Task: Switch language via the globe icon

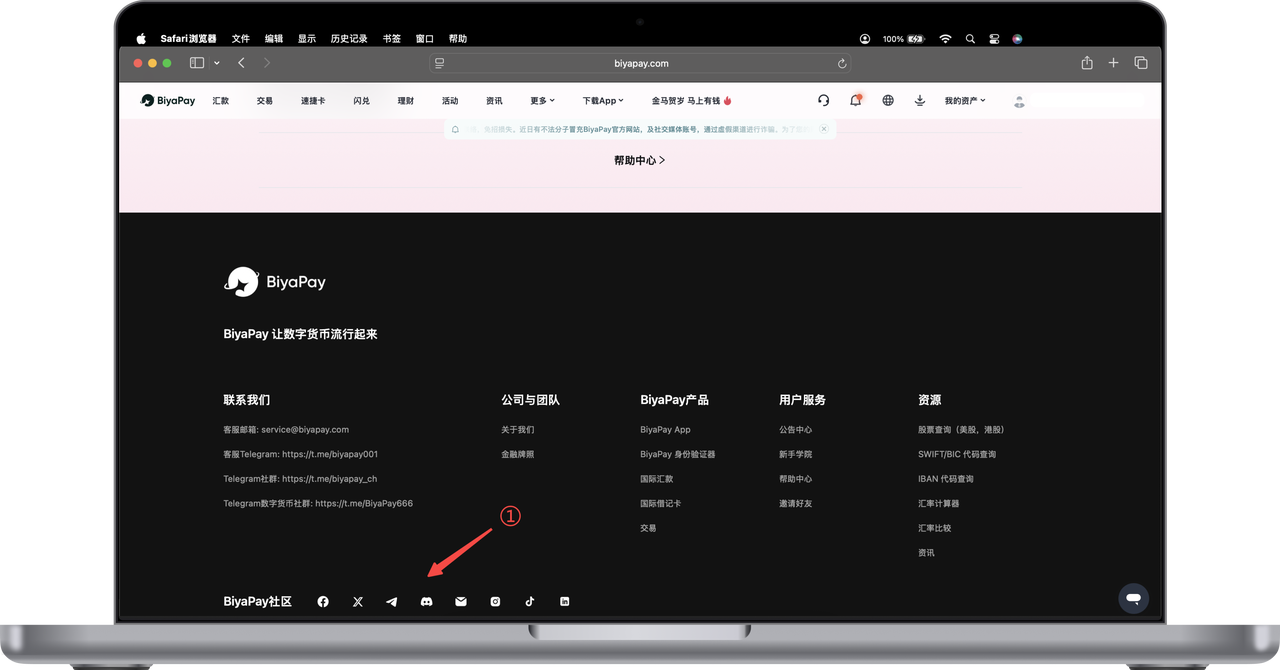Action: click(888, 101)
